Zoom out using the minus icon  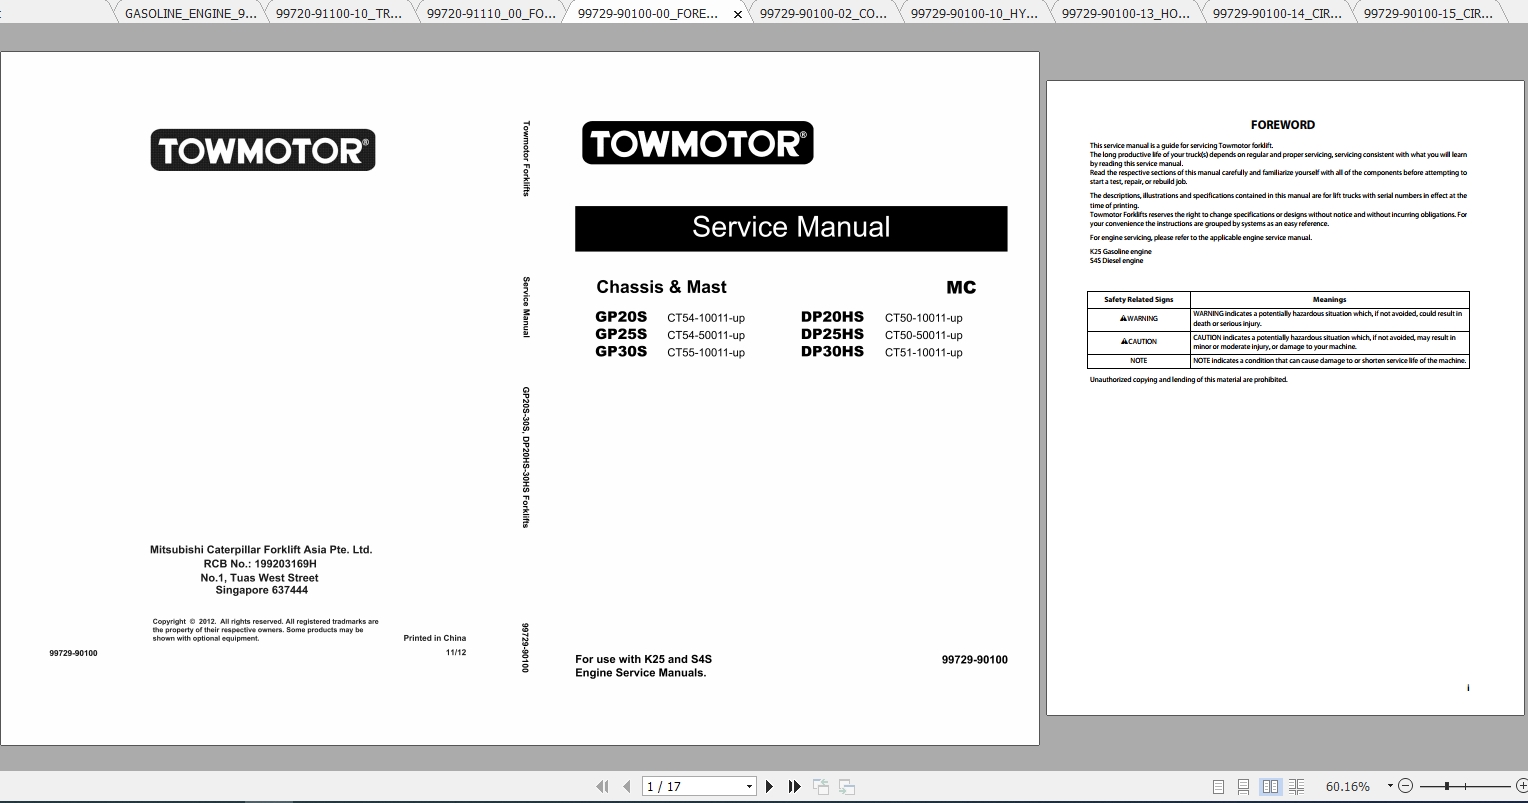tap(1406, 786)
